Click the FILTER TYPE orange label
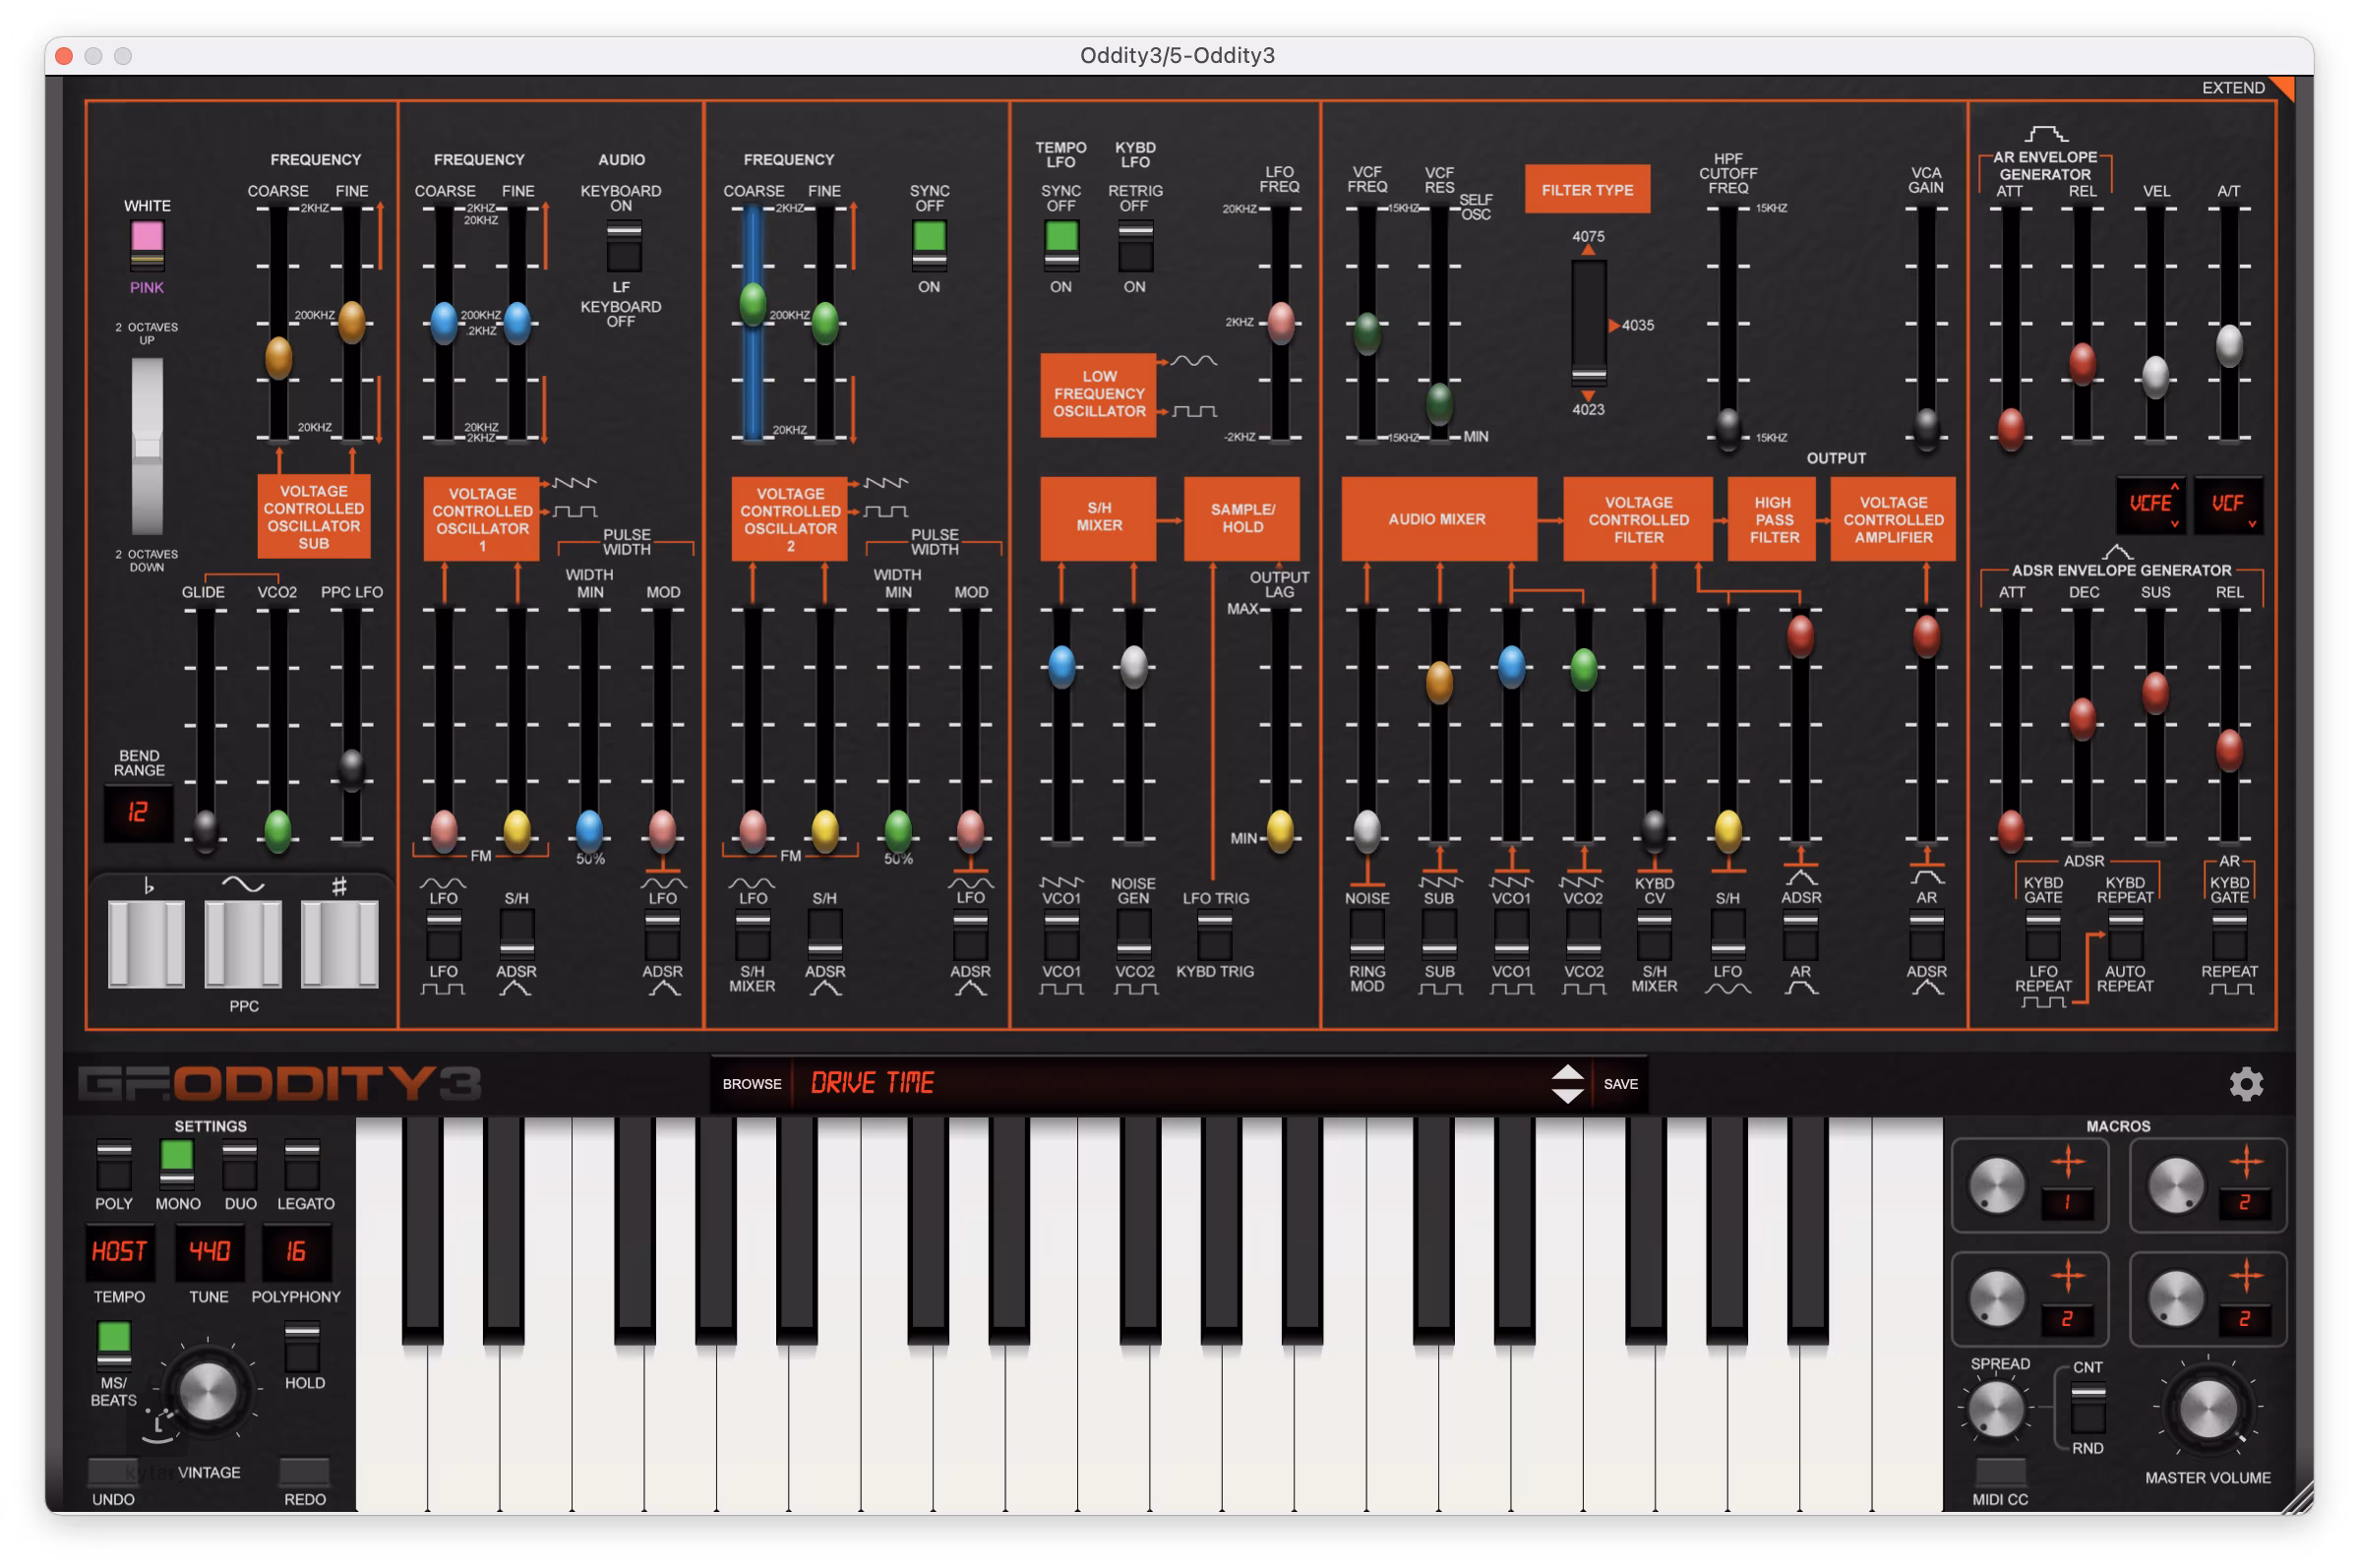Image resolution: width=2359 pixels, height=1568 pixels. tap(1586, 190)
